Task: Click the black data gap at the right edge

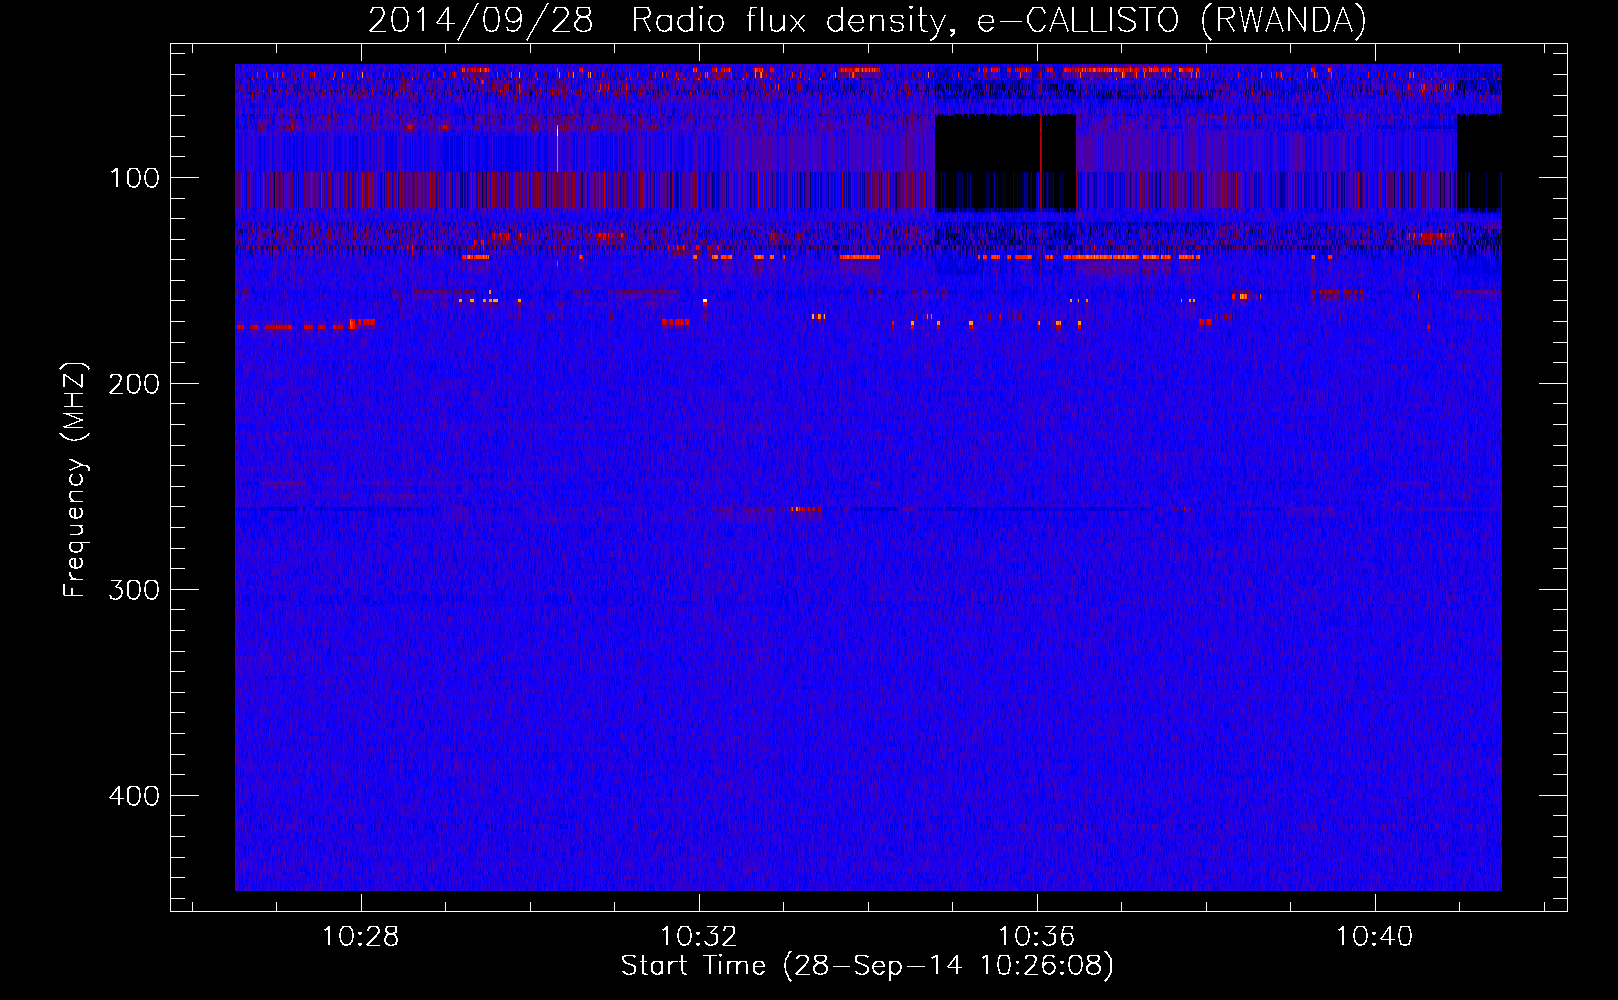Action: pyautogui.click(x=1479, y=162)
